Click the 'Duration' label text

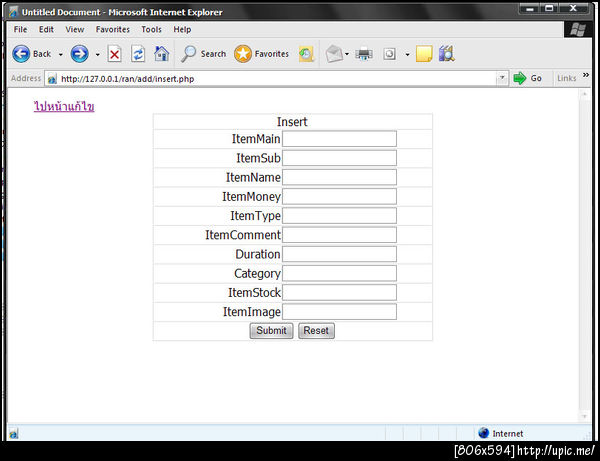(x=258, y=254)
